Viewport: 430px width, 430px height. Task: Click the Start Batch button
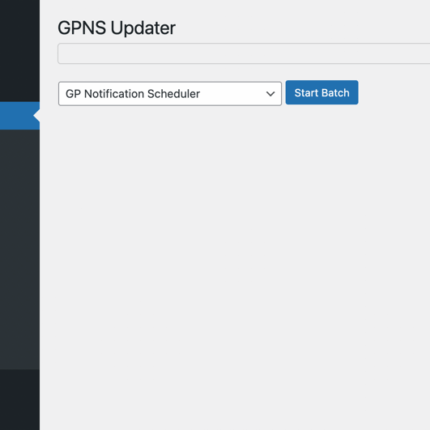(x=322, y=92)
